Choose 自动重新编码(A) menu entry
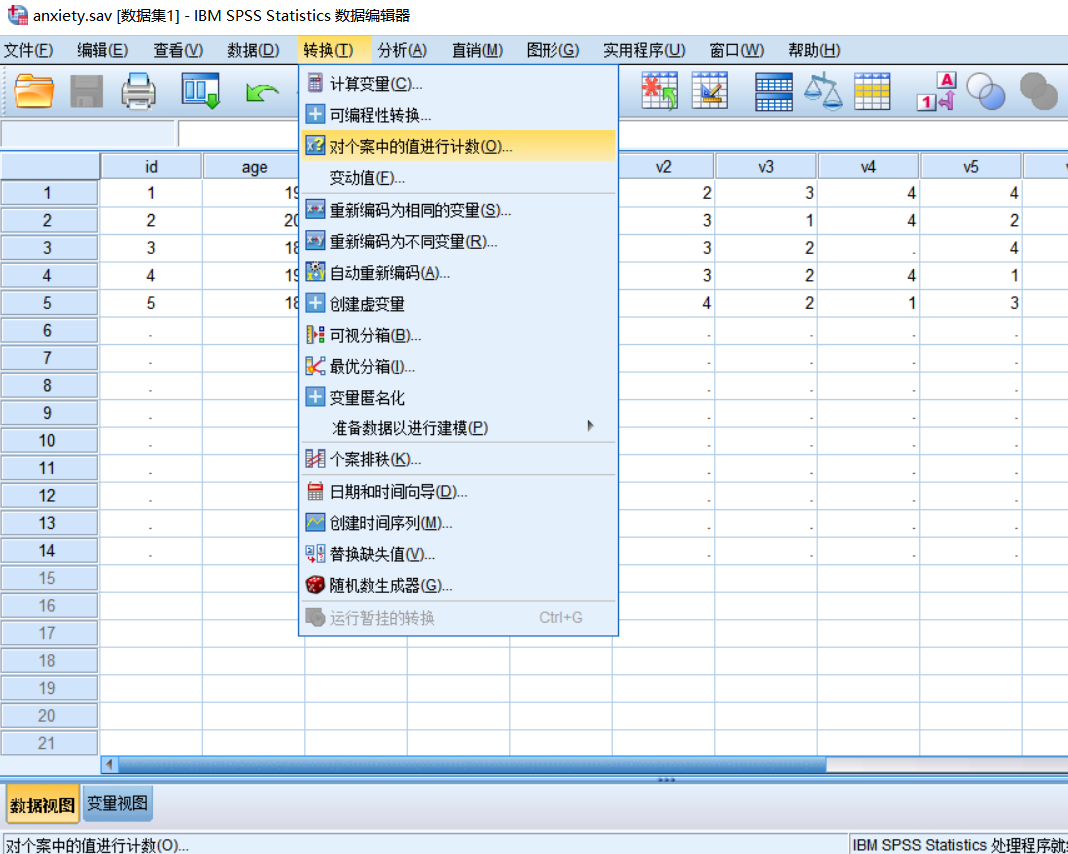Viewport: 1068px width, 854px height. [x=458, y=272]
